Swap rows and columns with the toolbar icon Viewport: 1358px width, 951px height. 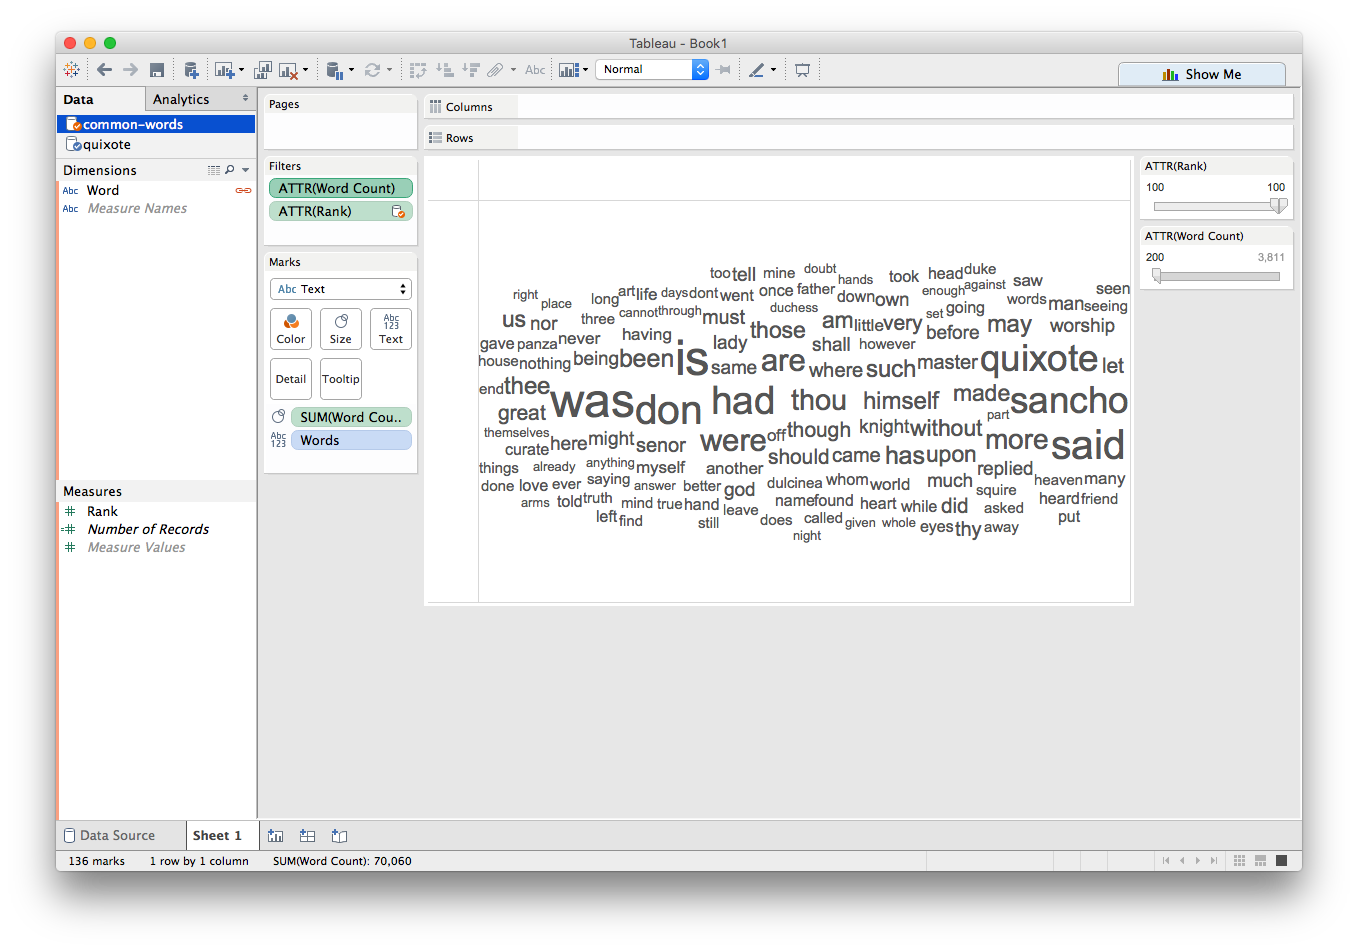(x=418, y=70)
